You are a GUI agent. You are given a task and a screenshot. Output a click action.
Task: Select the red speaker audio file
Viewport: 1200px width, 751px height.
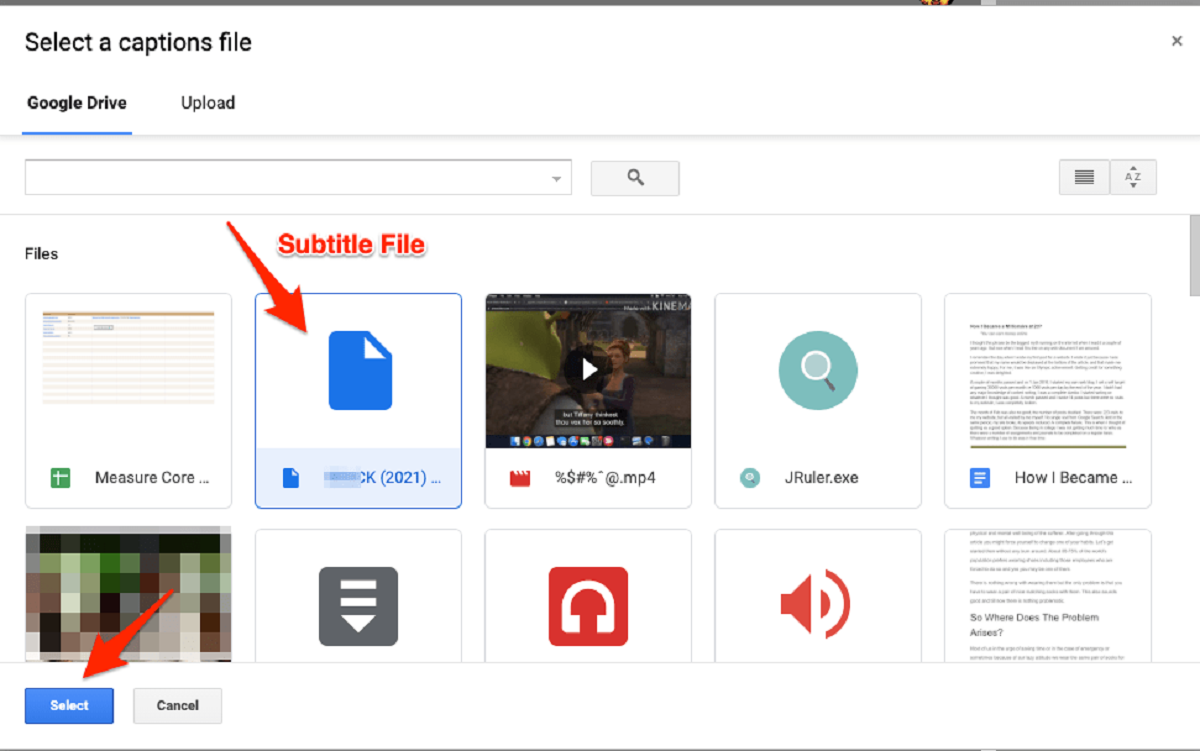(818, 606)
